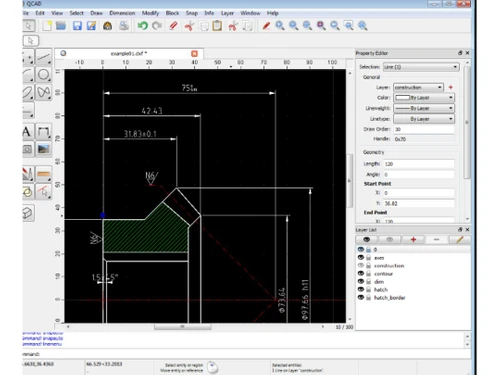Click the Open File folder icon
The height and width of the screenshot is (375, 500).
(61, 26)
